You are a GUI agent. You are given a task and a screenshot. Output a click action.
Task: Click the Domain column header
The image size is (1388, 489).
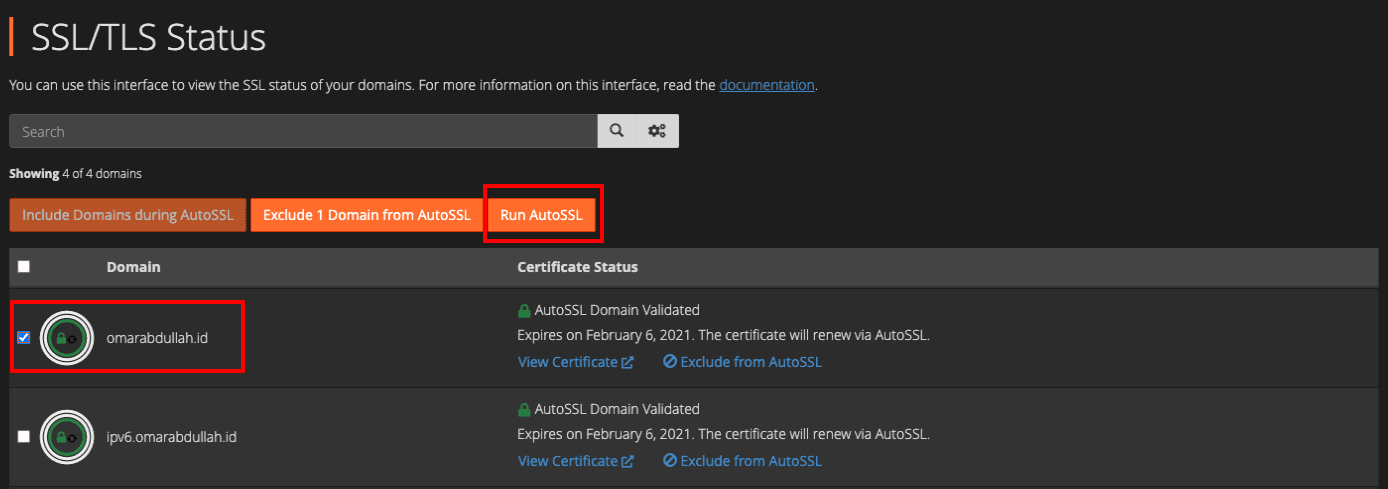134,267
